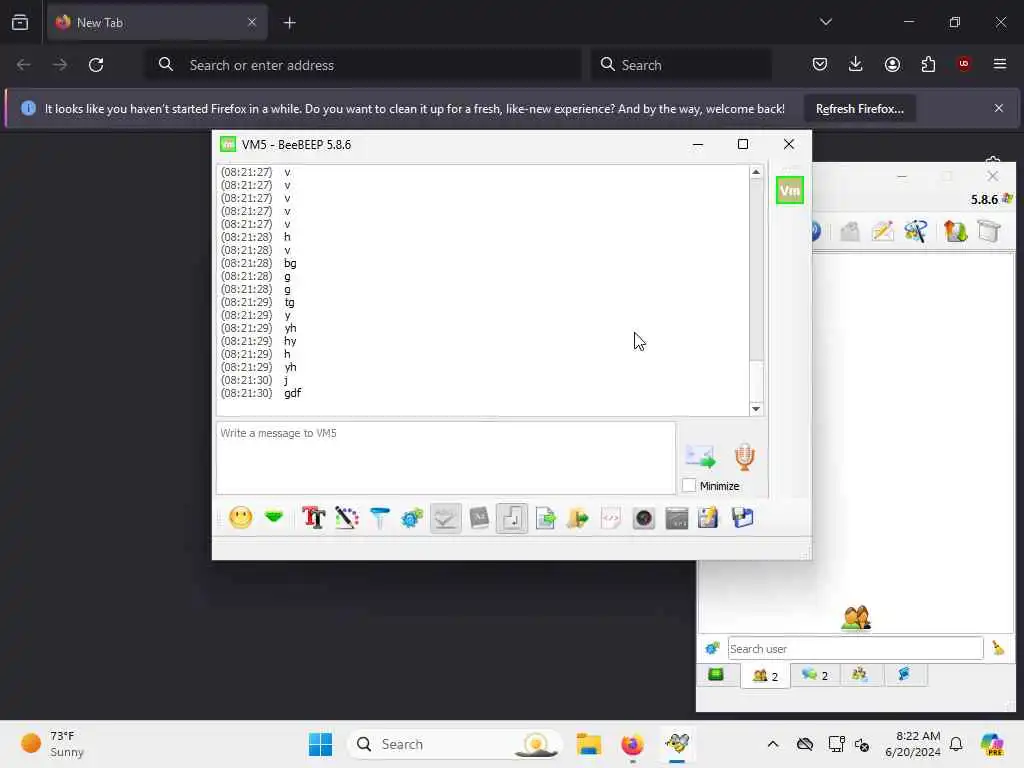
Task: Toggle the send-on-Enter key option
Action: [x=511, y=519]
